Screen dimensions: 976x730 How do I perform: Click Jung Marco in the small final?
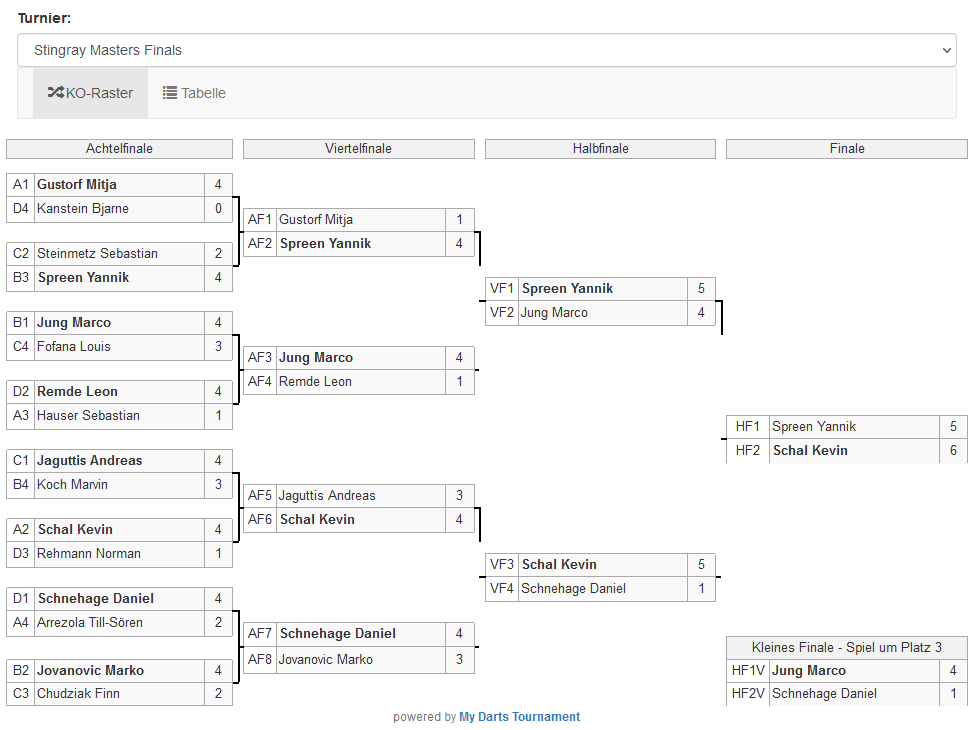pyautogui.click(x=809, y=670)
